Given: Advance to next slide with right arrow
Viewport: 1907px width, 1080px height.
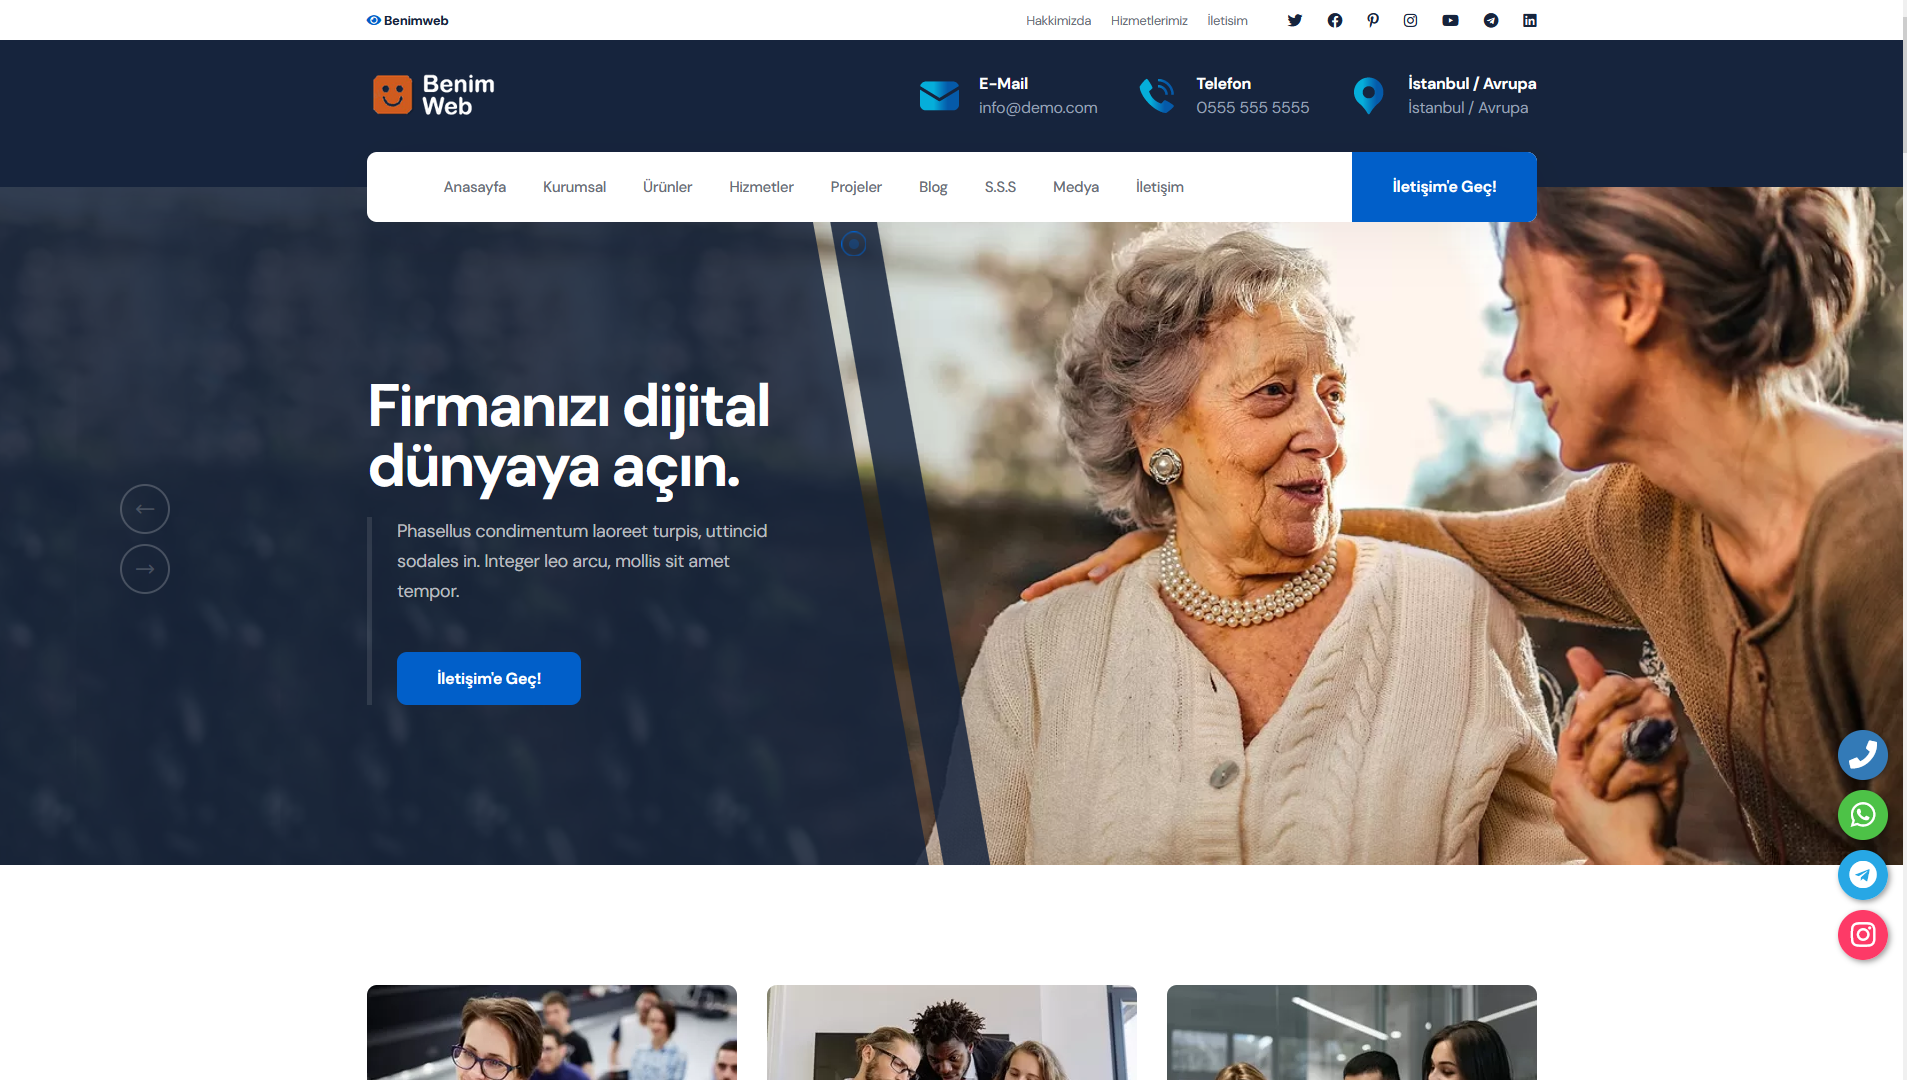Looking at the screenshot, I should (145, 569).
